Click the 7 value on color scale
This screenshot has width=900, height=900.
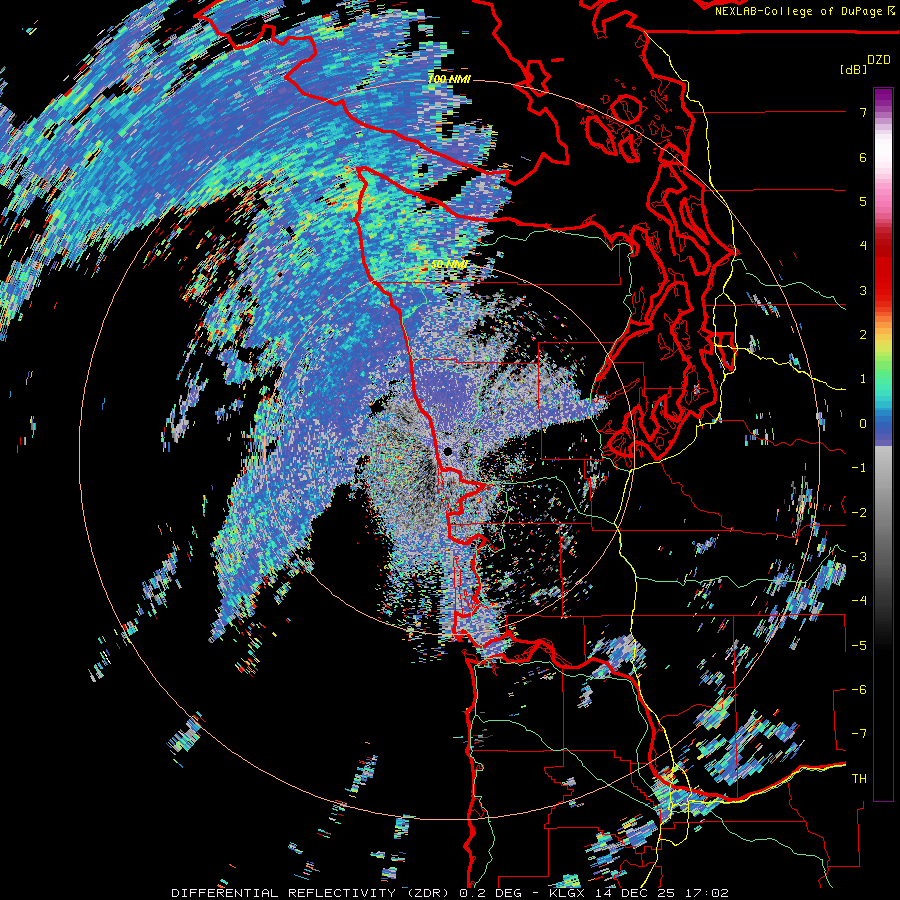point(863,112)
